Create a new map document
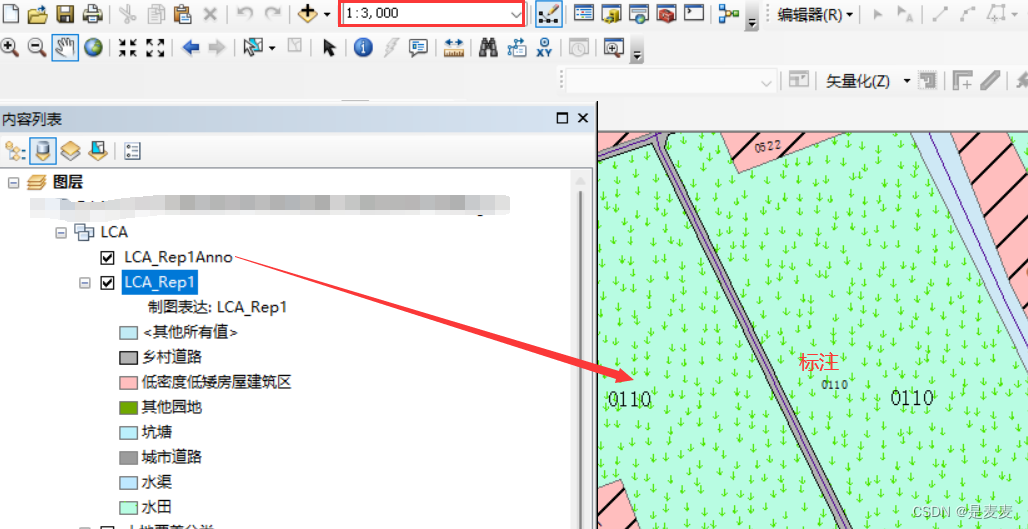 click(x=11, y=13)
